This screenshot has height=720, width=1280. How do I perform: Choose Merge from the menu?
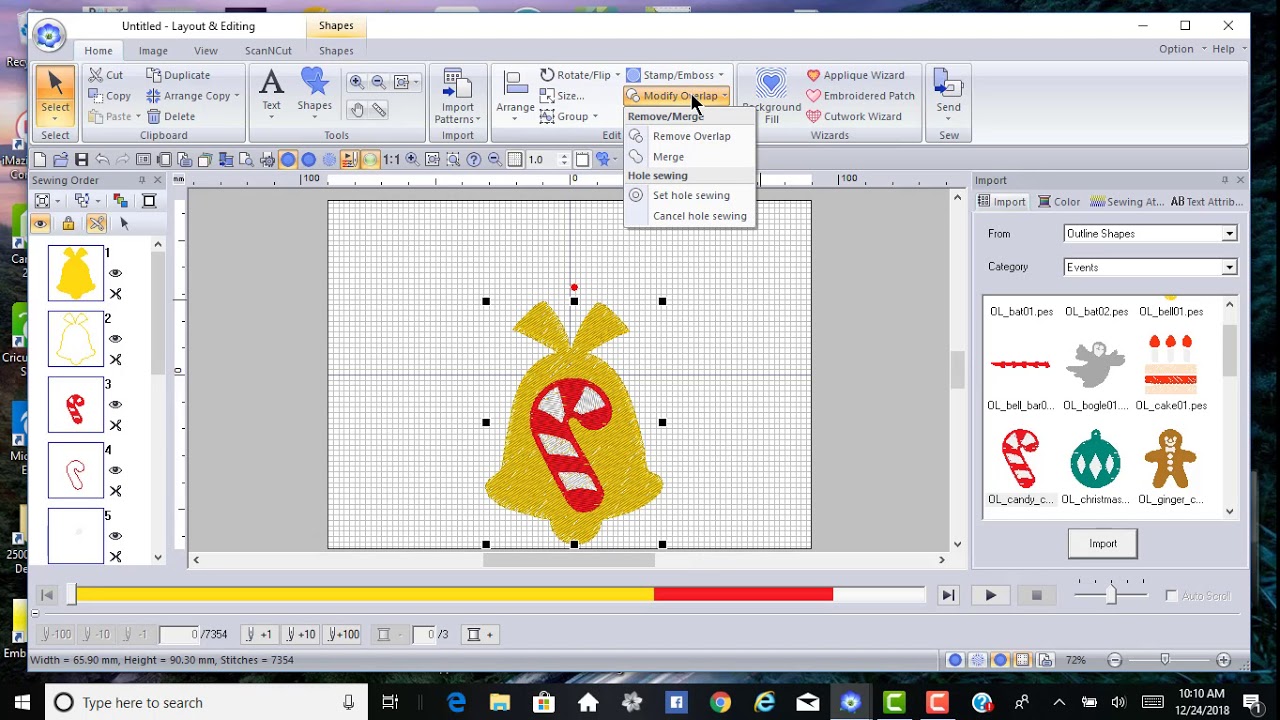pos(690,157)
